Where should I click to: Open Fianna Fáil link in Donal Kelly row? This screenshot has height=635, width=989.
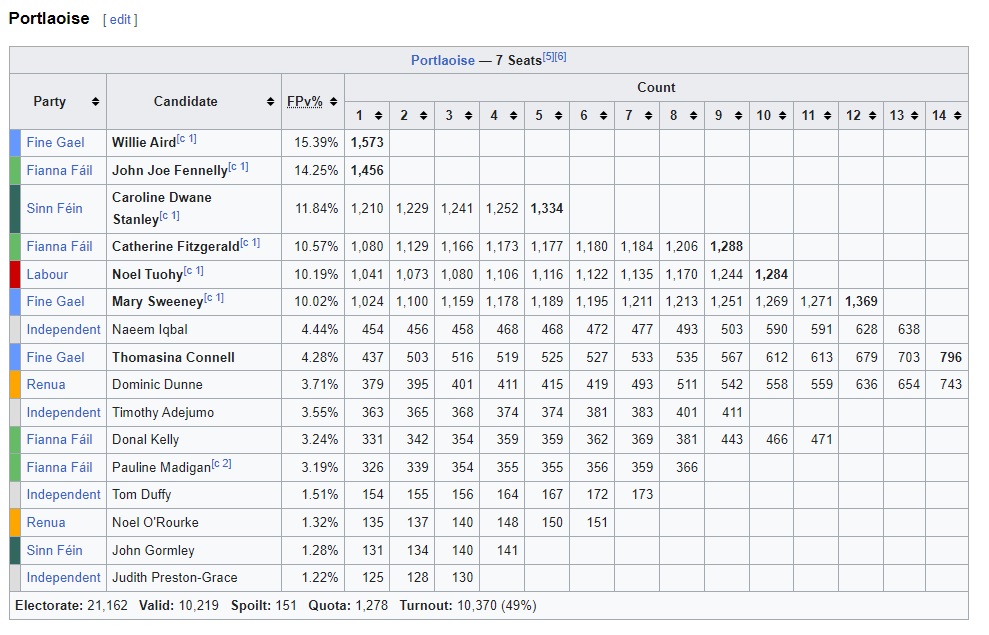click(59, 440)
